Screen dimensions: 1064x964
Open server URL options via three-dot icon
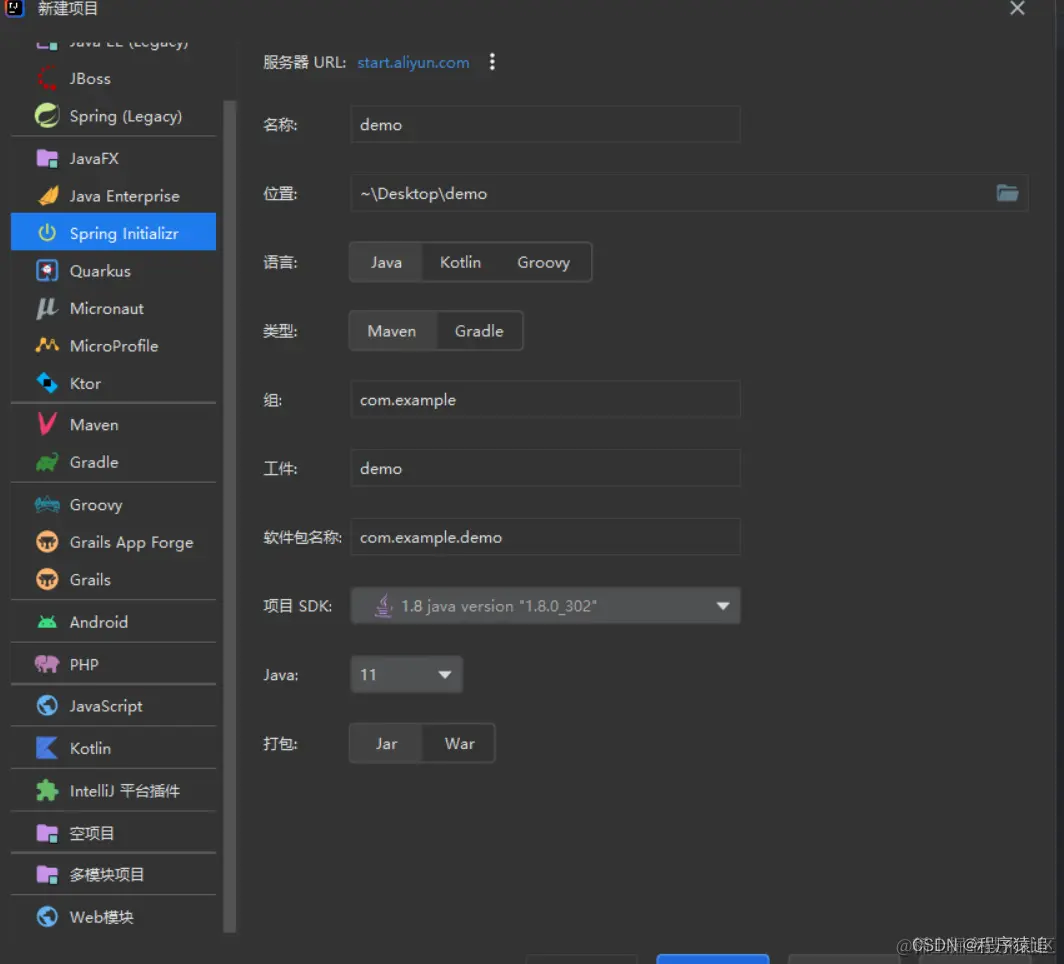492,62
